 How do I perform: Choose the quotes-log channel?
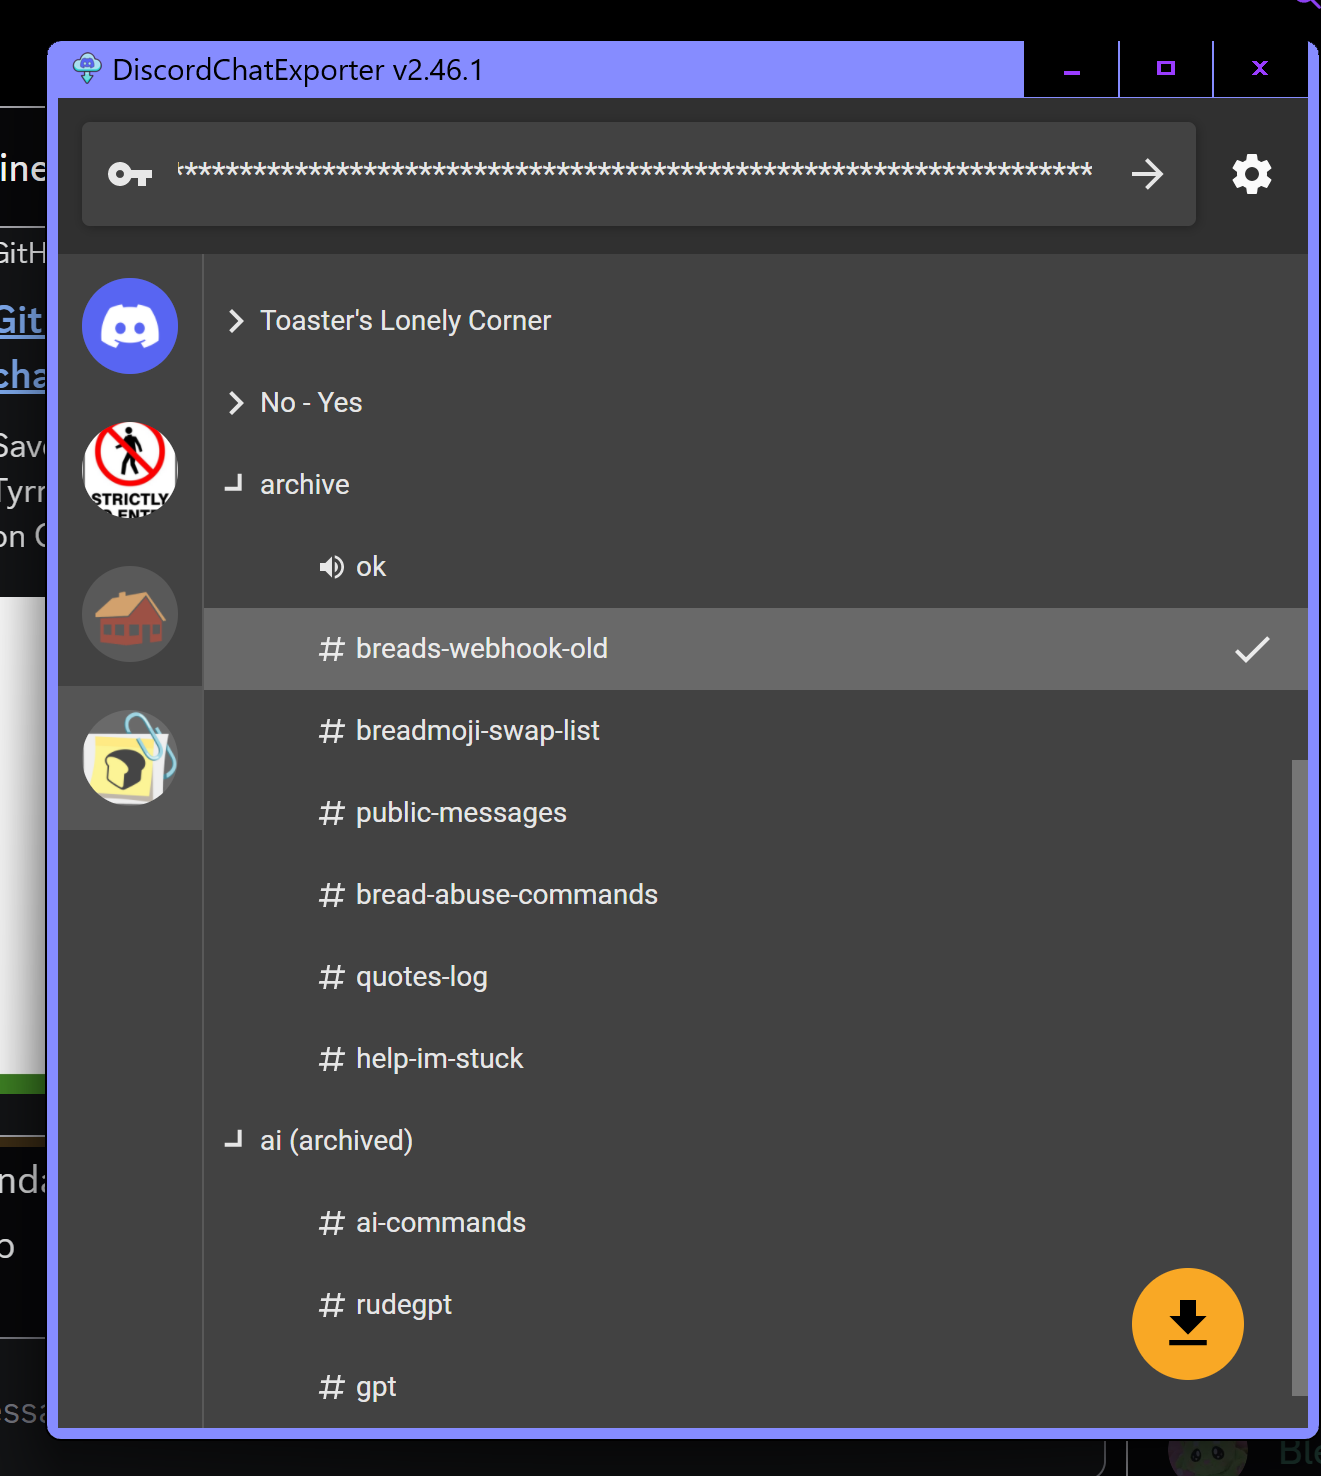tap(421, 977)
